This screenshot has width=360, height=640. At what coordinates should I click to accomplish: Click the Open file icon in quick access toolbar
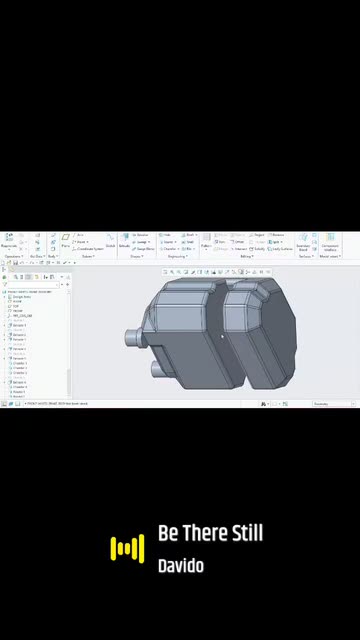[9, 262]
